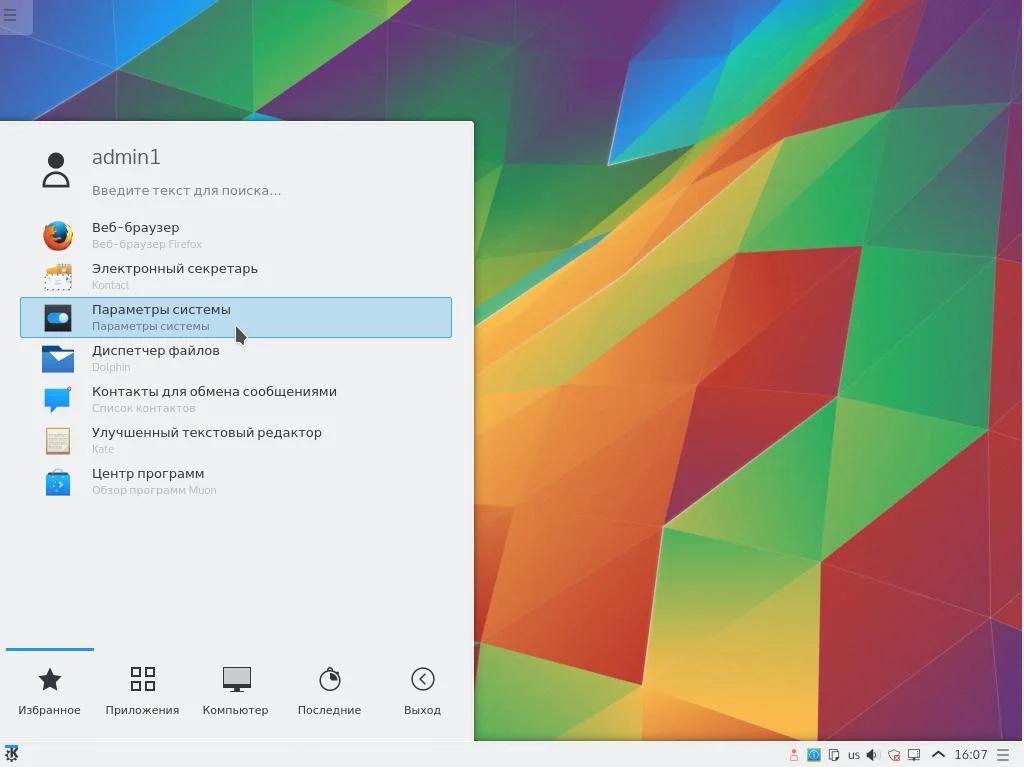
Task: Open the blue info tray icon
Action: pos(814,755)
